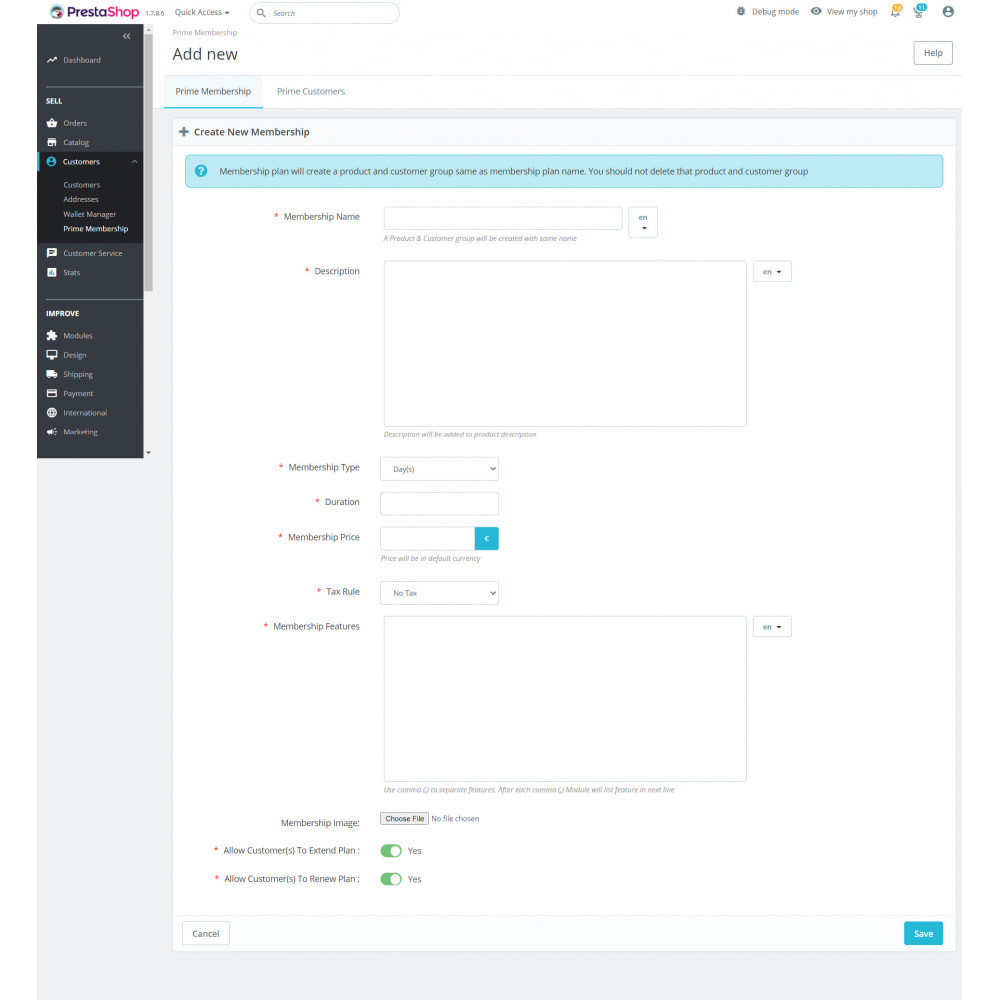
Task: Click the Cancel button
Action: pos(205,934)
